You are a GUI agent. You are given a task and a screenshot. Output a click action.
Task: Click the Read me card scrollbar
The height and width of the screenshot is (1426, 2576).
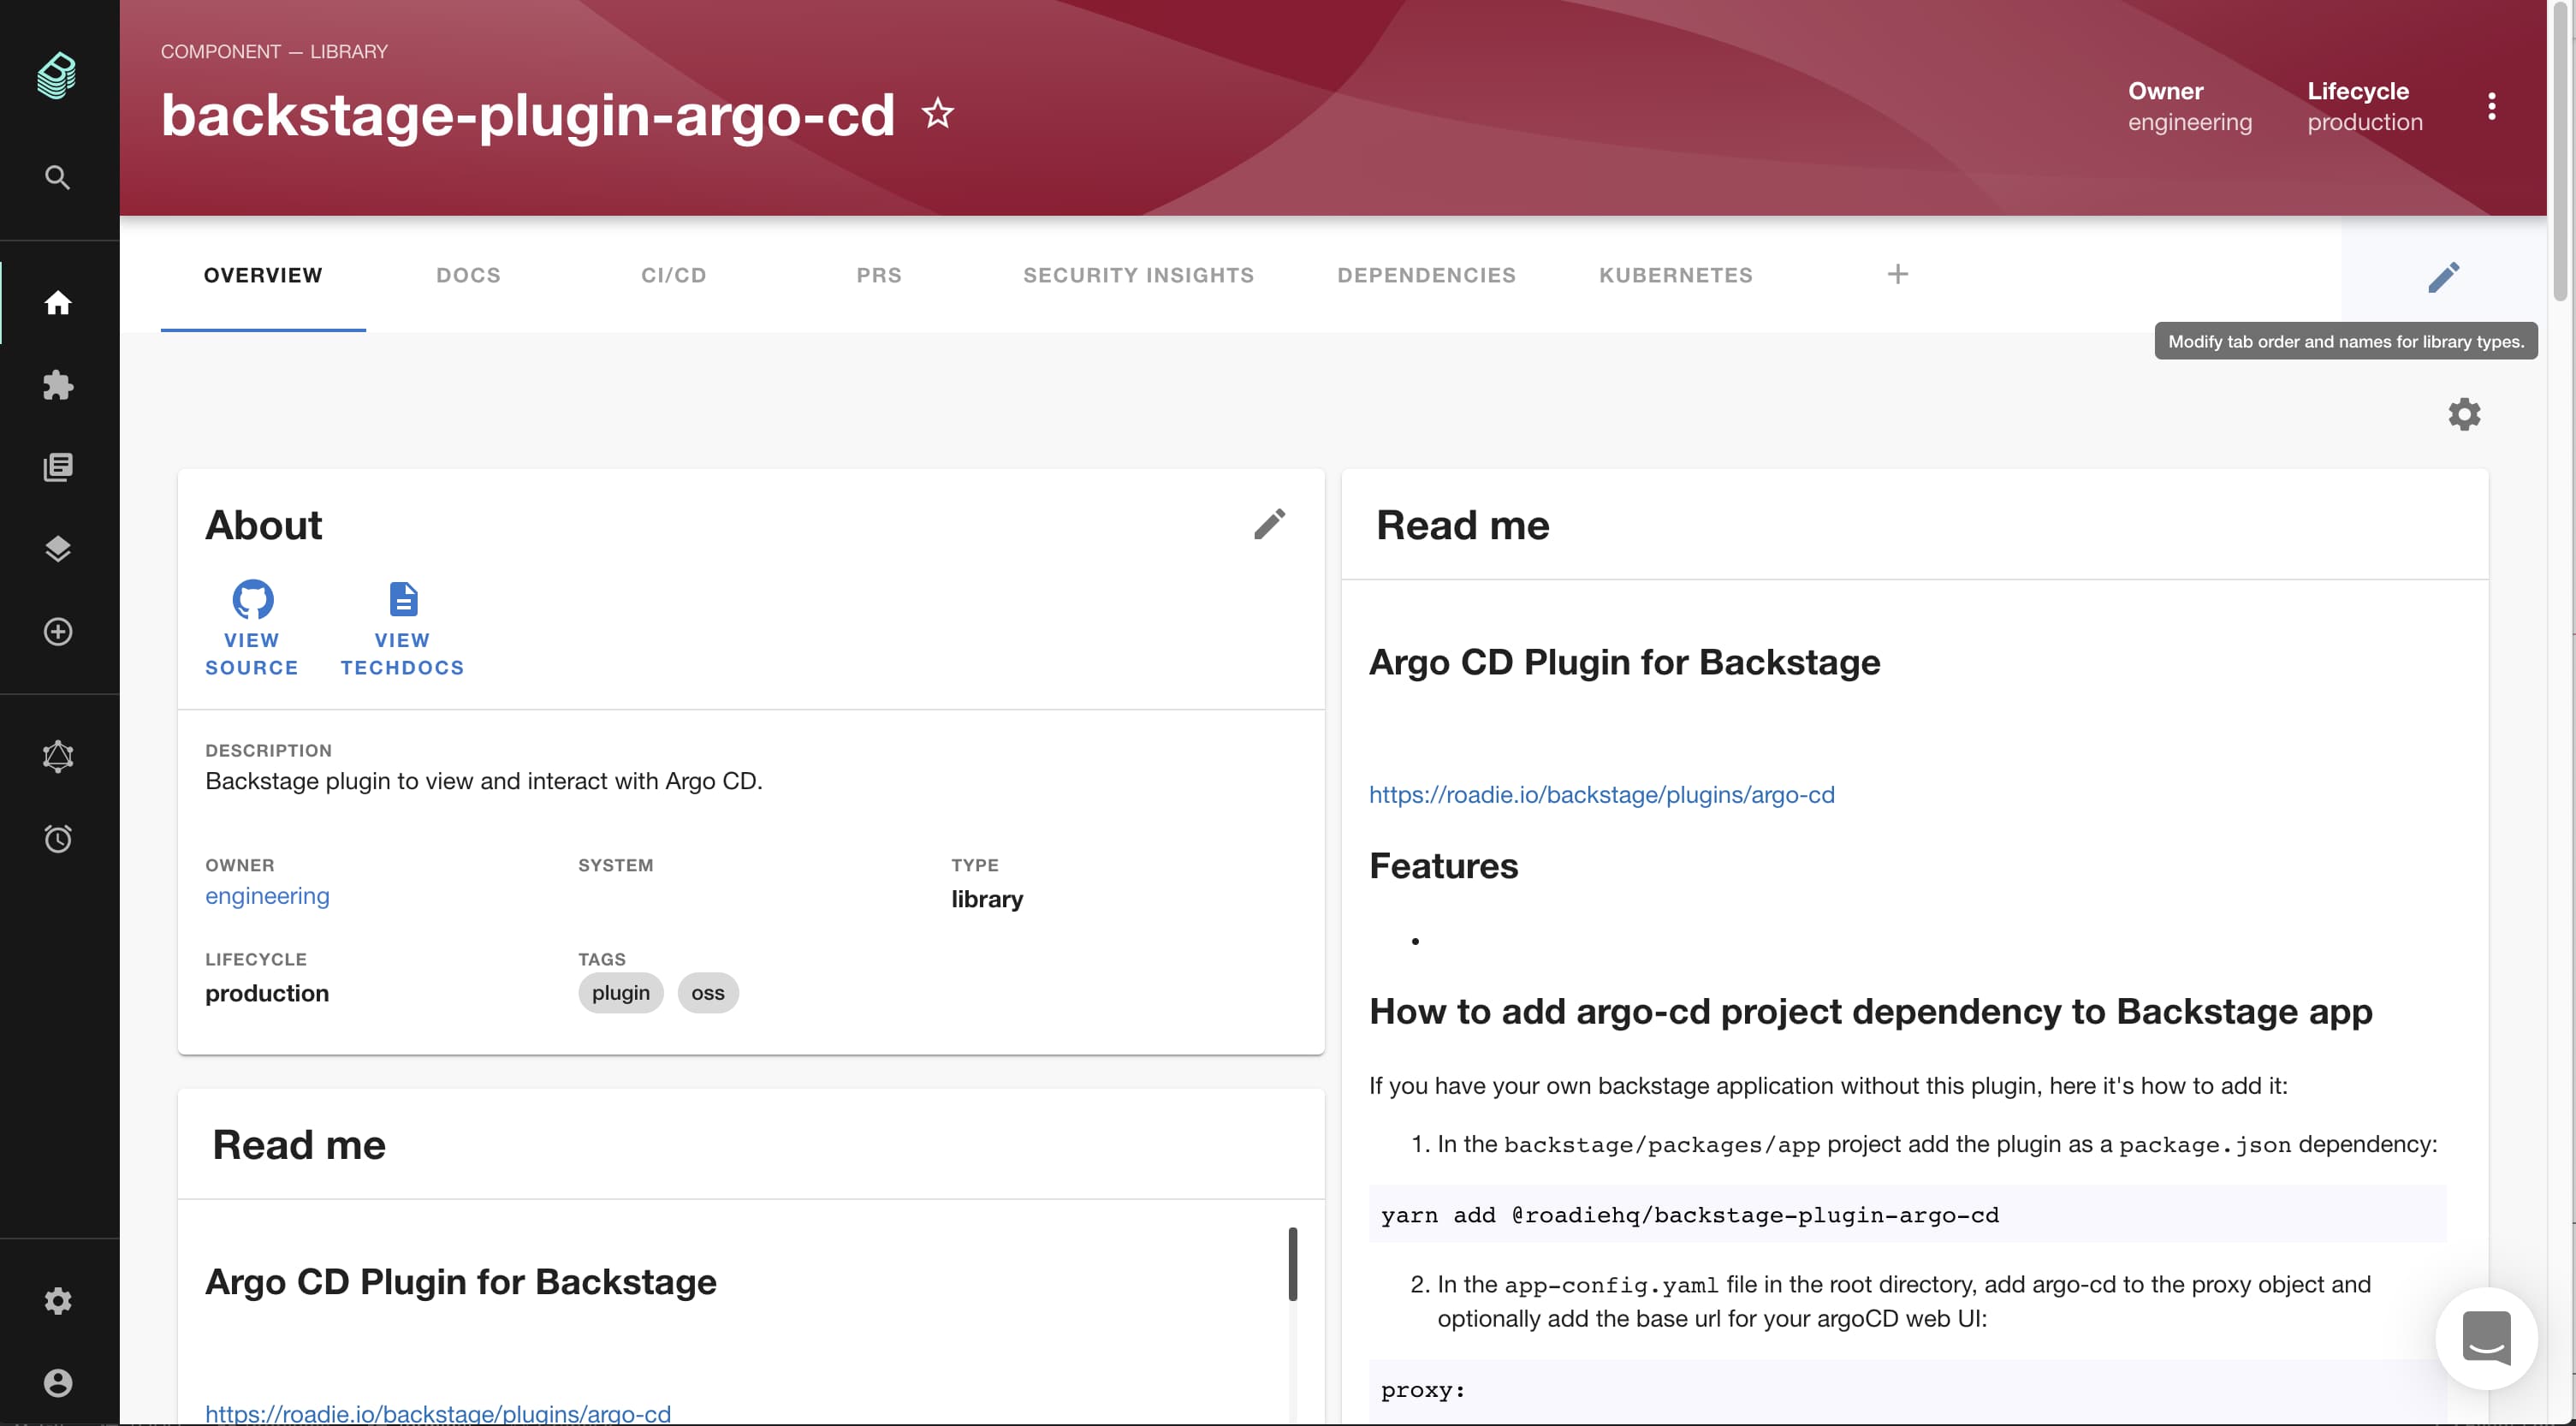(x=1292, y=1263)
